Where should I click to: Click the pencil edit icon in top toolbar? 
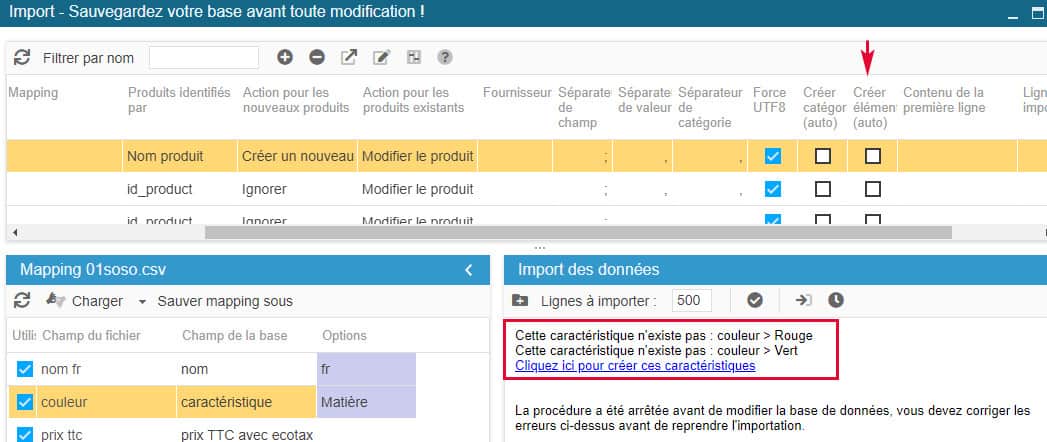(x=381, y=58)
